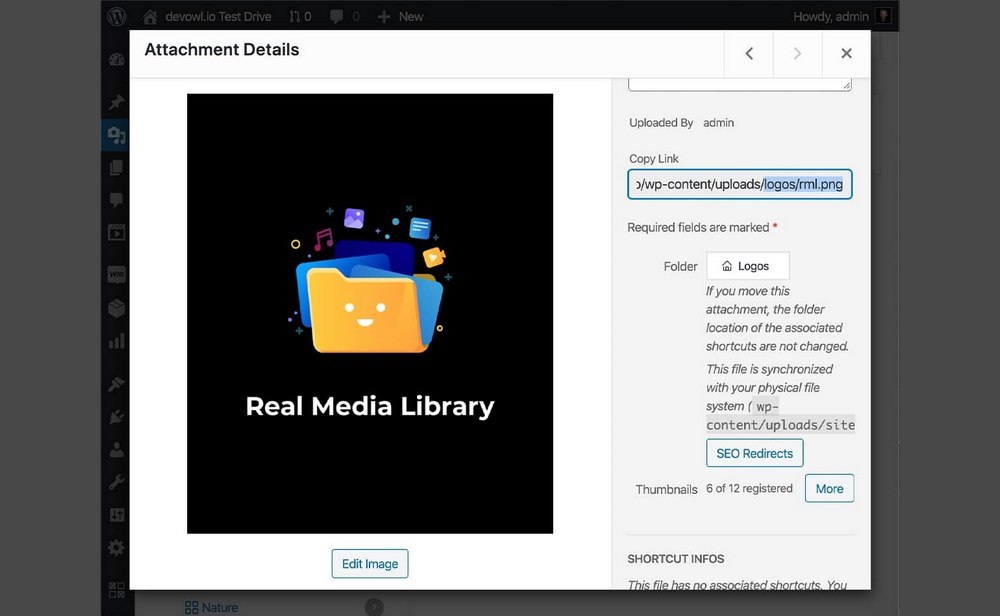The height and width of the screenshot is (616, 1000).
Task: Select the Nature folder behind the dialog
Action: (211, 608)
